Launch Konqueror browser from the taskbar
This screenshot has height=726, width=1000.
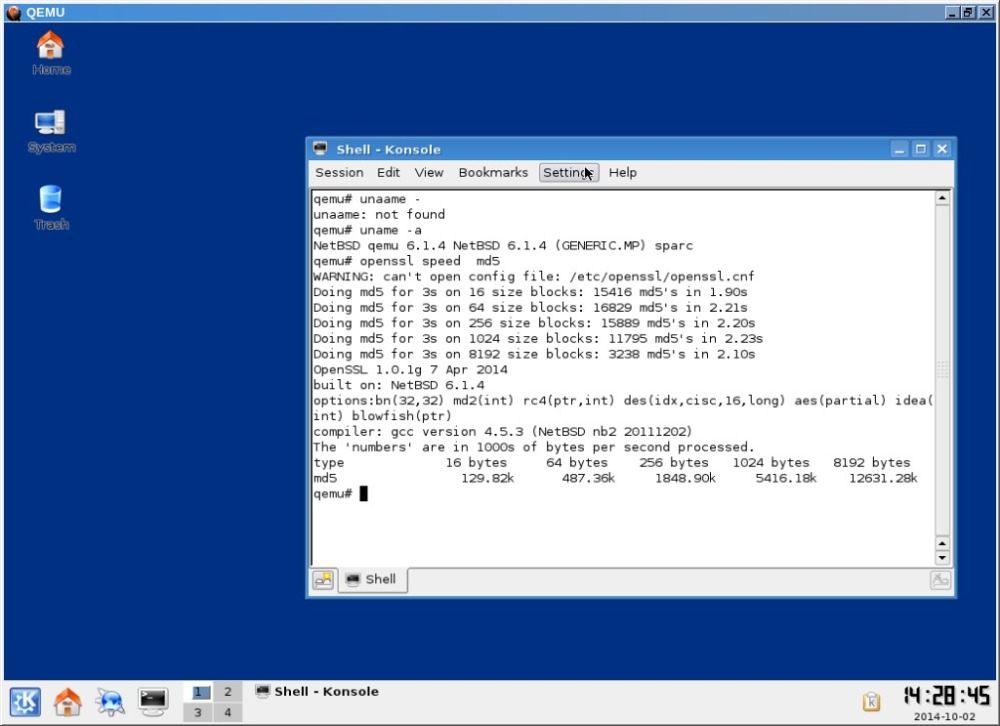(x=109, y=700)
